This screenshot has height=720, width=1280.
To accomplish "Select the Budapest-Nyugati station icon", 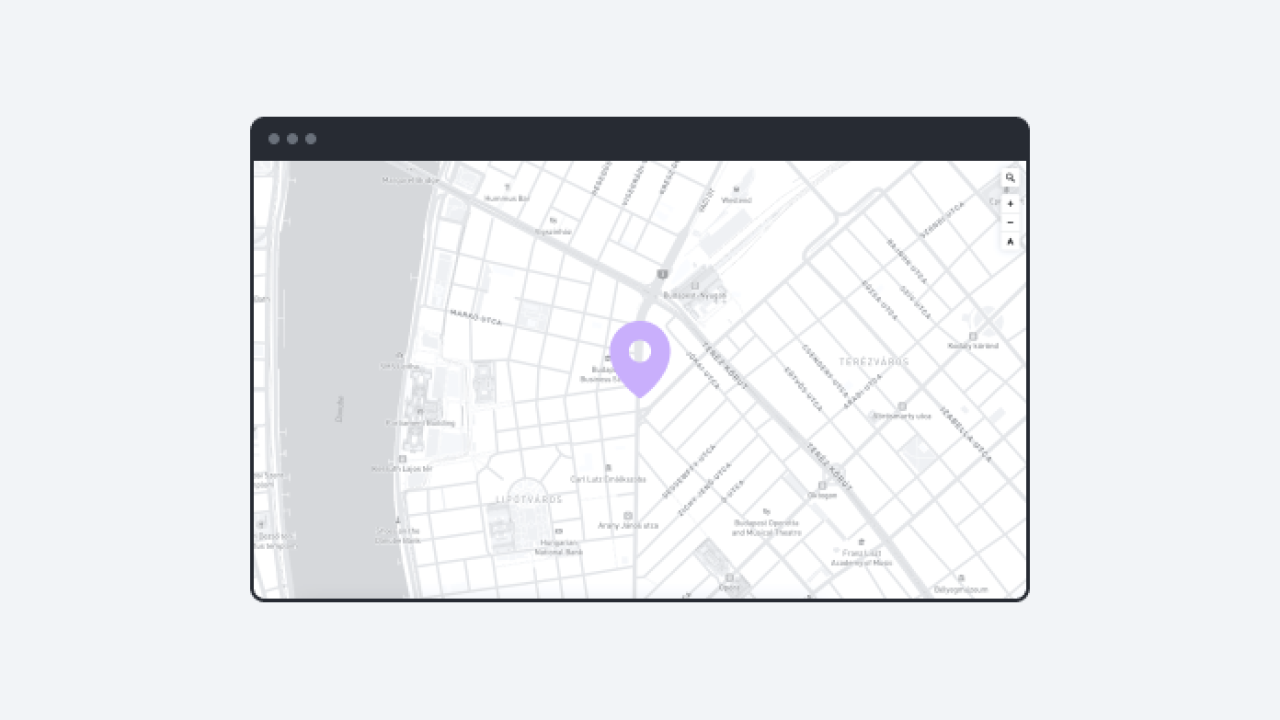I will [x=695, y=285].
